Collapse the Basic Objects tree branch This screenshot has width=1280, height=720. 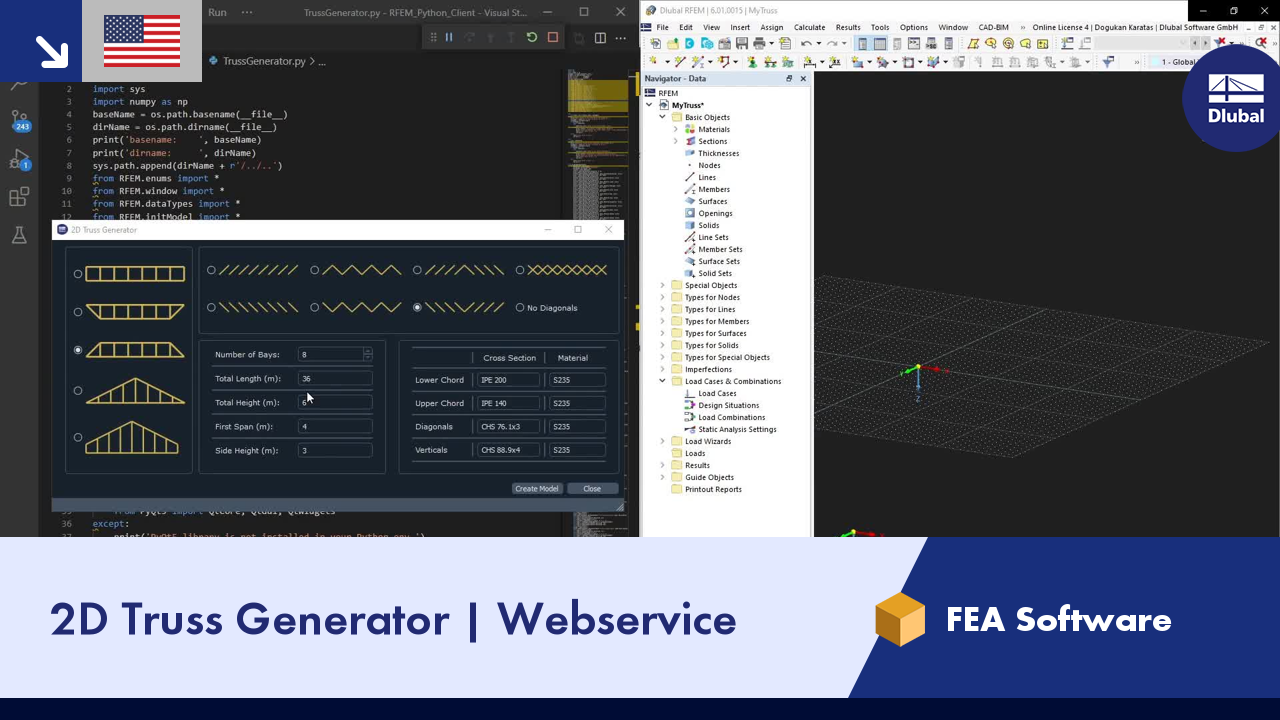[x=662, y=117]
